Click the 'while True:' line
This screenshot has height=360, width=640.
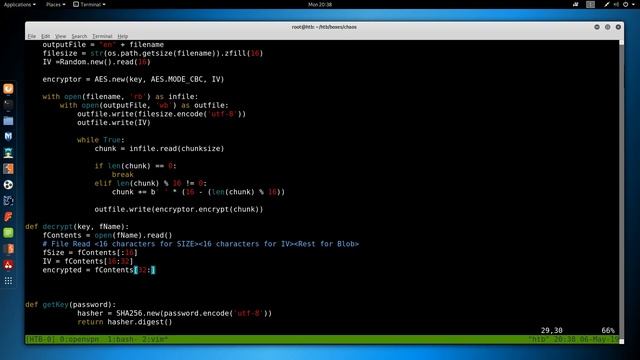101,140
